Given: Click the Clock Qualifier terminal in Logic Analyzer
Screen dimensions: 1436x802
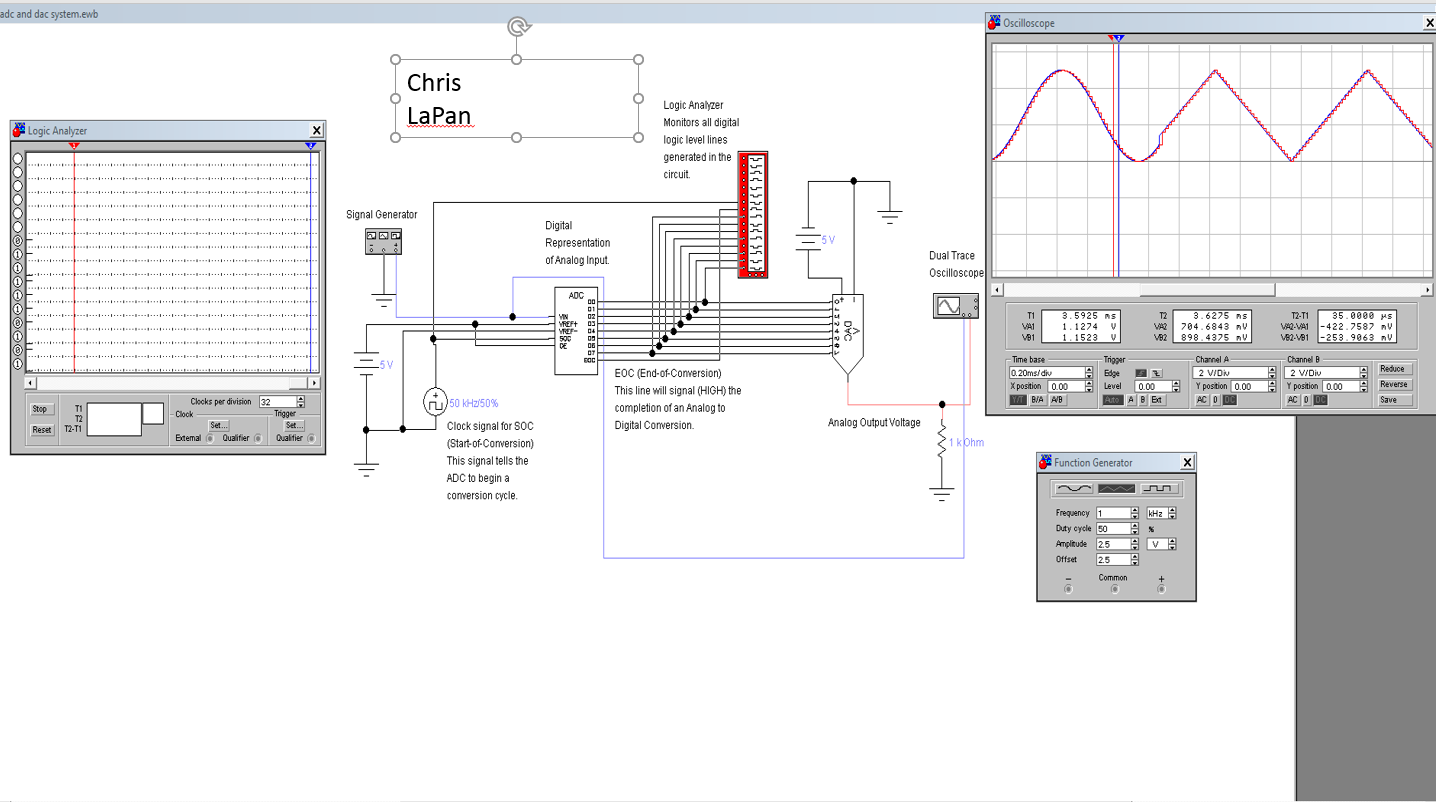Looking at the screenshot, I should coord(258,438).
